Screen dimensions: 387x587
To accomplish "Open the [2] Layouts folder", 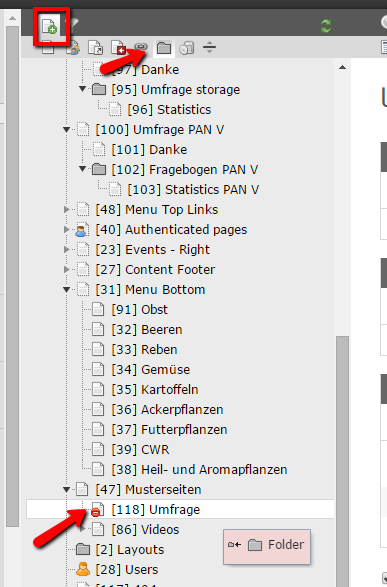I will pos(129,550).
